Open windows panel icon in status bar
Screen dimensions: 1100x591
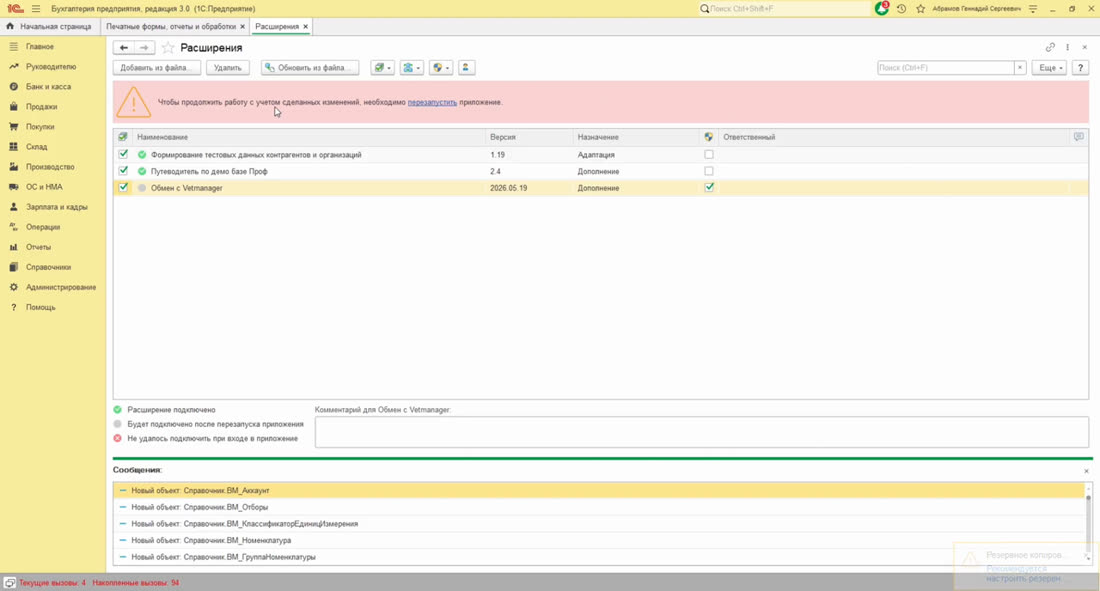[x=10, y=583]
